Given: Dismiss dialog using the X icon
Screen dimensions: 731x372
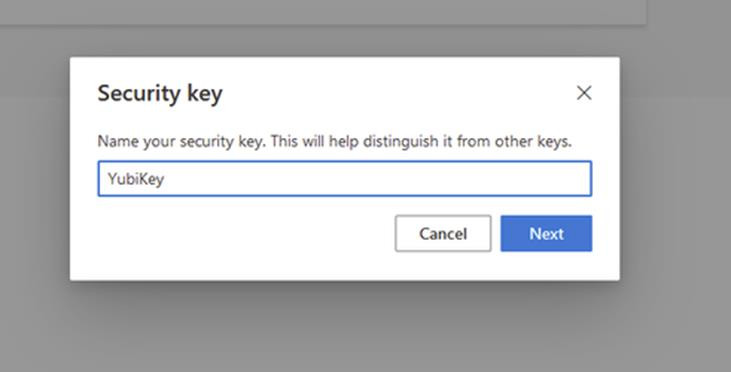Looking at the screenshot, I should click(x=584, y=93).
